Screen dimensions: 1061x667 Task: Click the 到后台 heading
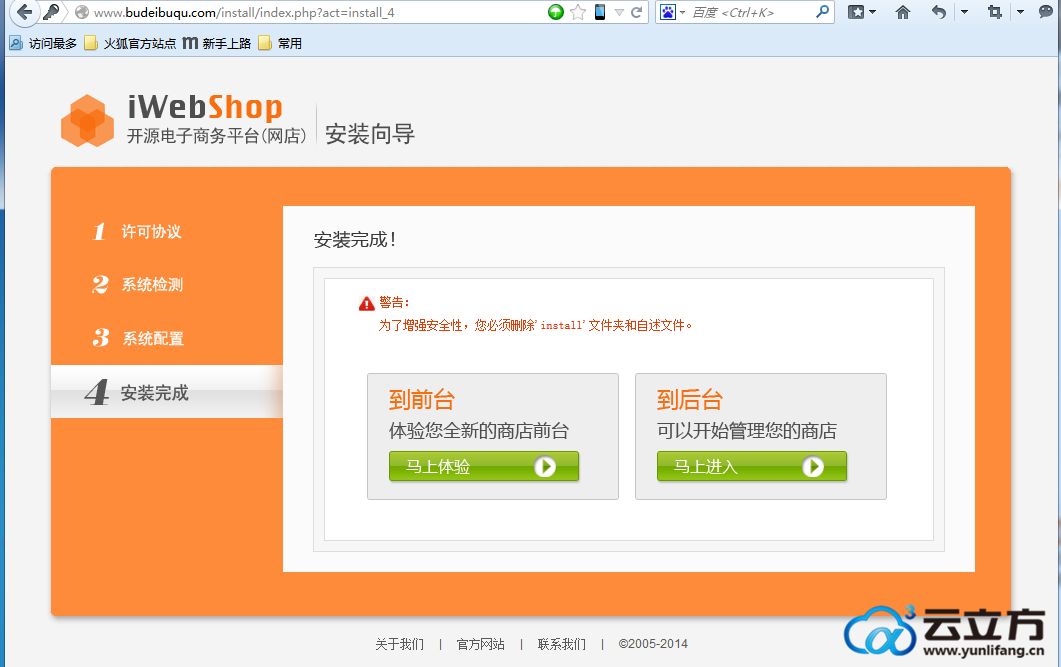[x=690, y=400]
